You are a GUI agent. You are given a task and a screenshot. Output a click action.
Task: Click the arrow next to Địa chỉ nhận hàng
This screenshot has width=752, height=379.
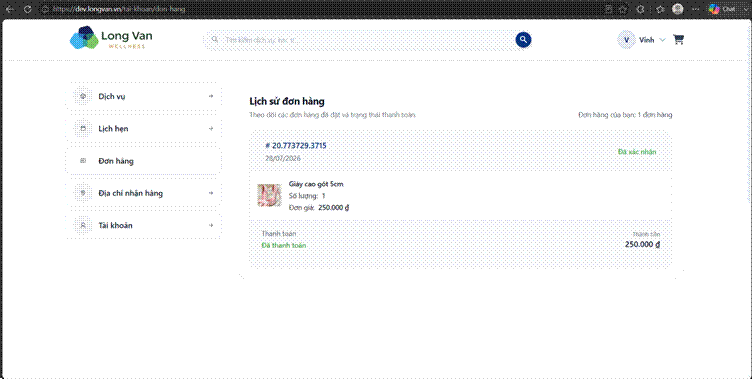[x=211, y=193]
